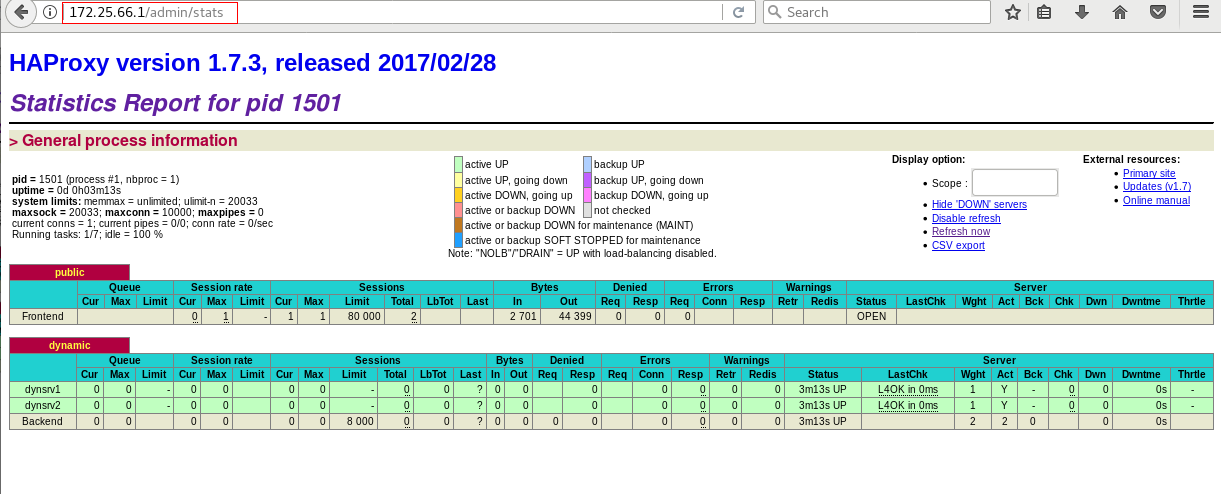Open the CSV export link
This screenshot has height=494, width=1221.
[x=958, y=245]
